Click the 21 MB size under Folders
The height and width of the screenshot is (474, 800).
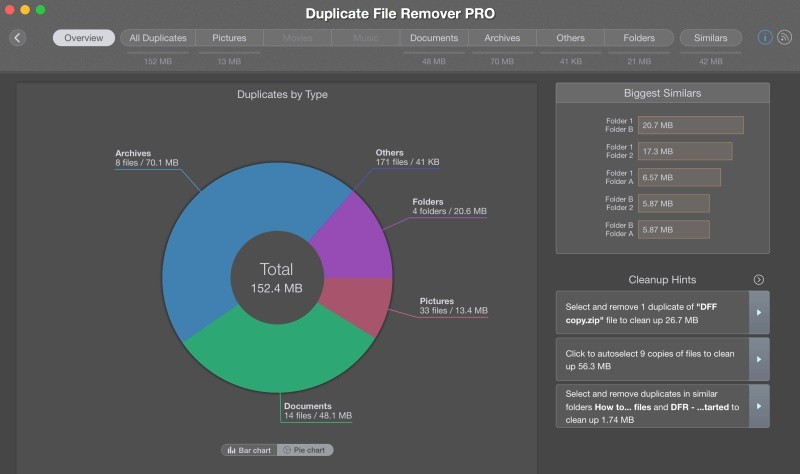tap(639, 61)
